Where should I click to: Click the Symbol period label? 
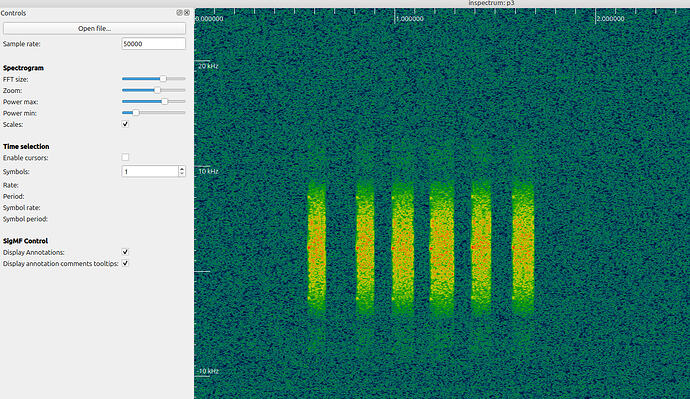click(25, 219)
